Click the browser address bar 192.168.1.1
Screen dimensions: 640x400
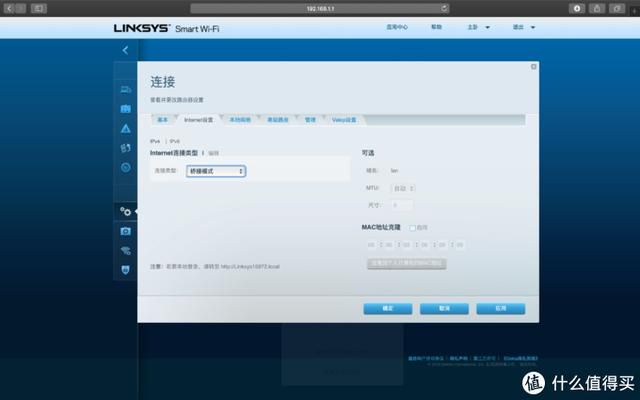coord(320,8)
